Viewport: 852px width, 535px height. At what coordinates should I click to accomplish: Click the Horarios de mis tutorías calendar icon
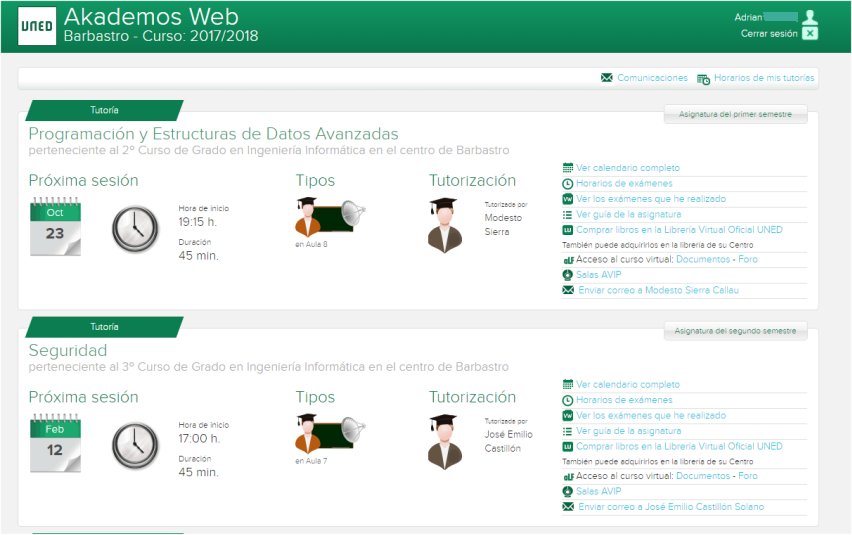coord(703,78)
